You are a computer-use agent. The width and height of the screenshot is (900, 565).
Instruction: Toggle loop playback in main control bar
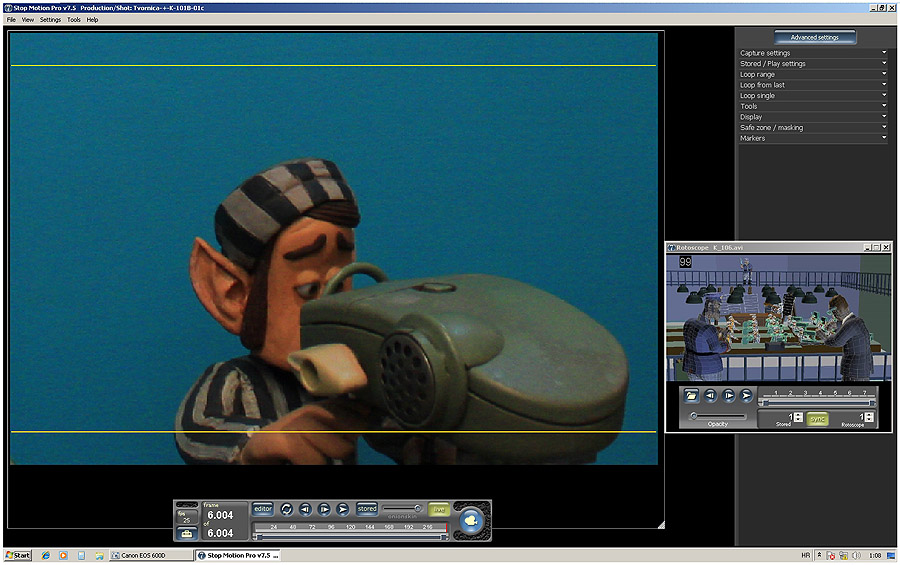click(286, 509)
